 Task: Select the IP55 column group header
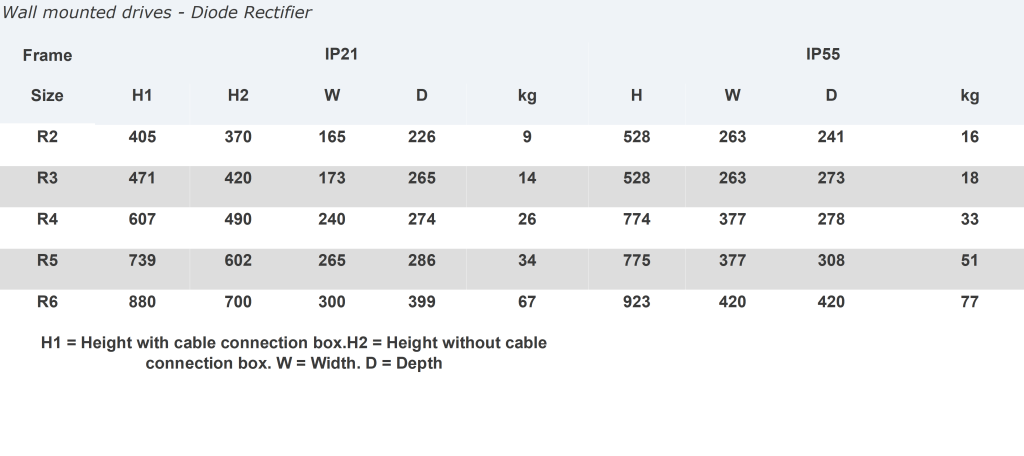coord(822,54)
